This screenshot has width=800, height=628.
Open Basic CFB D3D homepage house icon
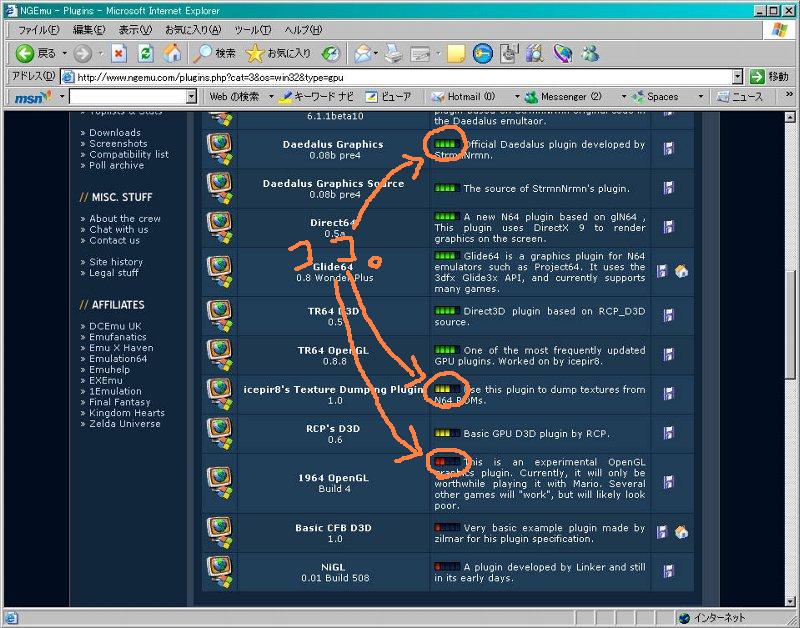pyautogui.click(x=681, y=533)
